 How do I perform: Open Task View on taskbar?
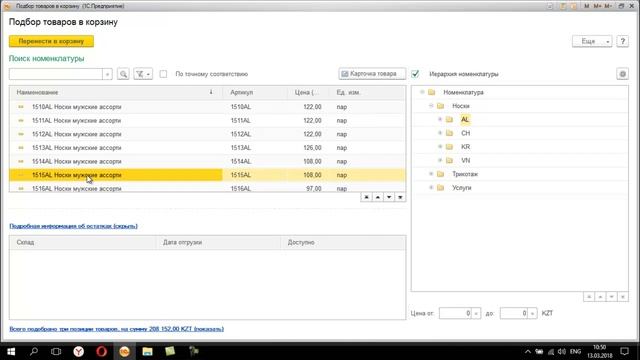point(56,351)
